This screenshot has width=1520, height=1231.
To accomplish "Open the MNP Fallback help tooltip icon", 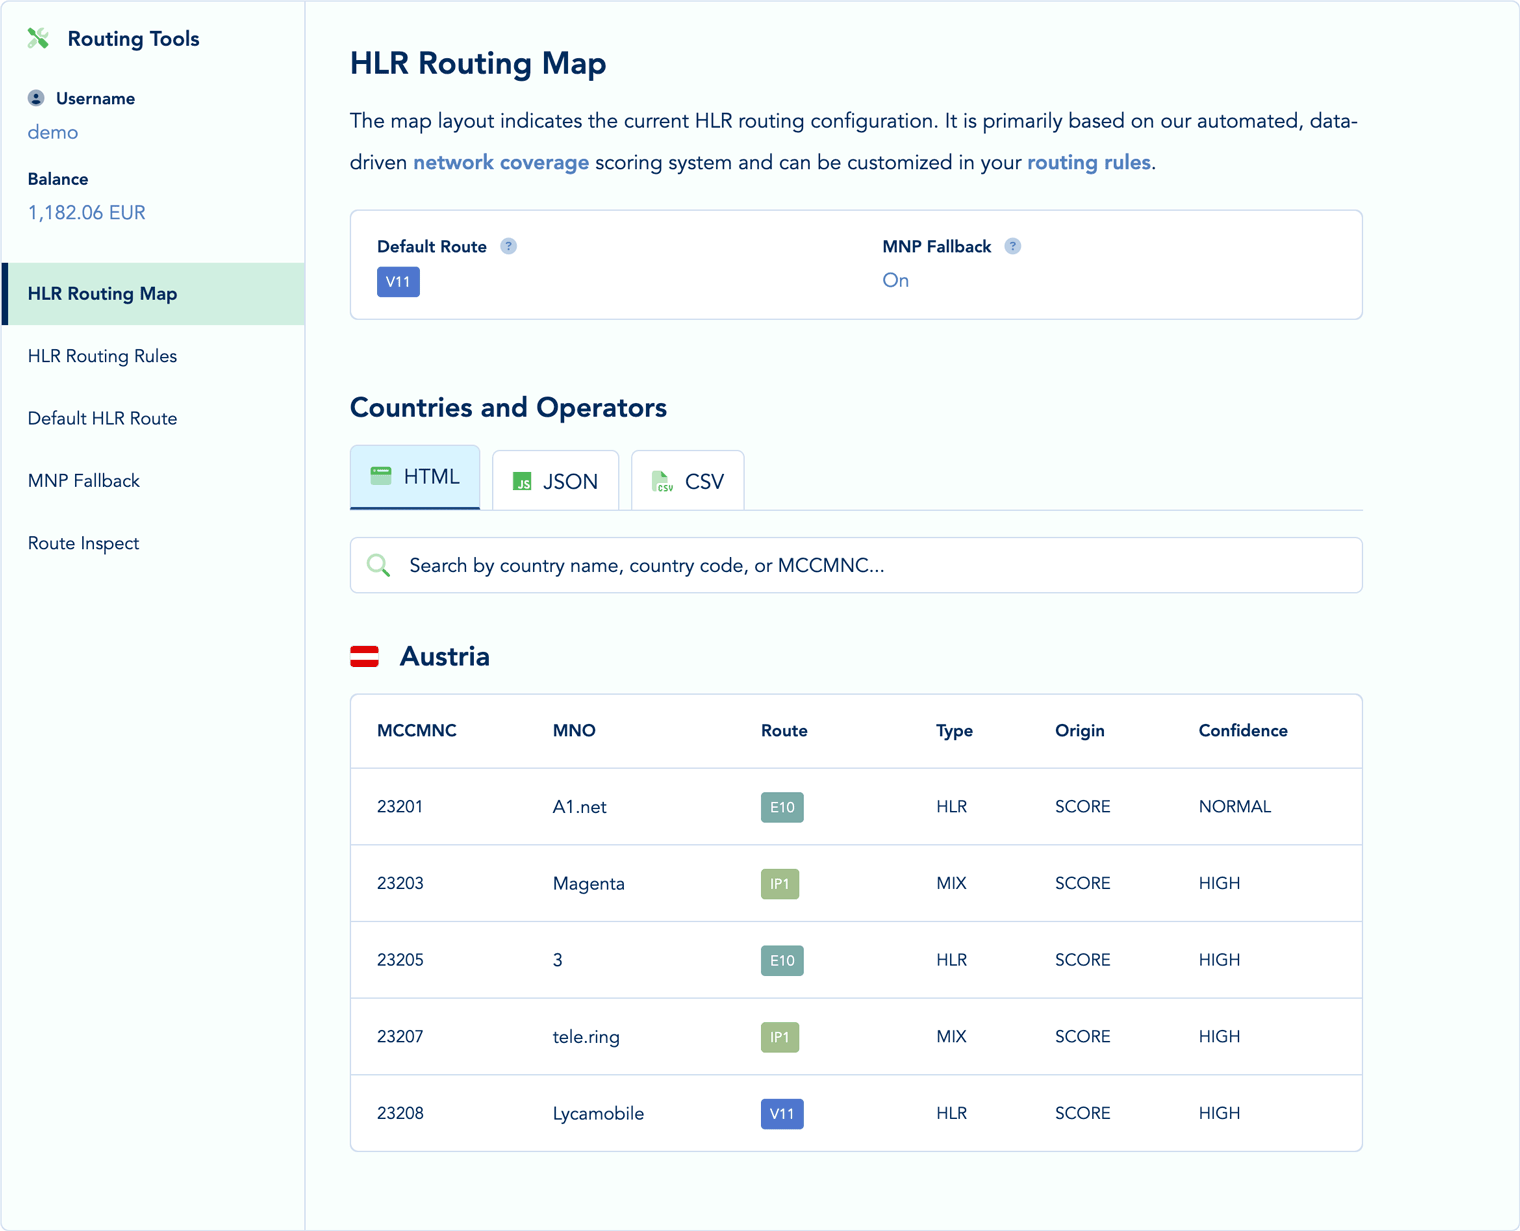I will coord(1012,246).
